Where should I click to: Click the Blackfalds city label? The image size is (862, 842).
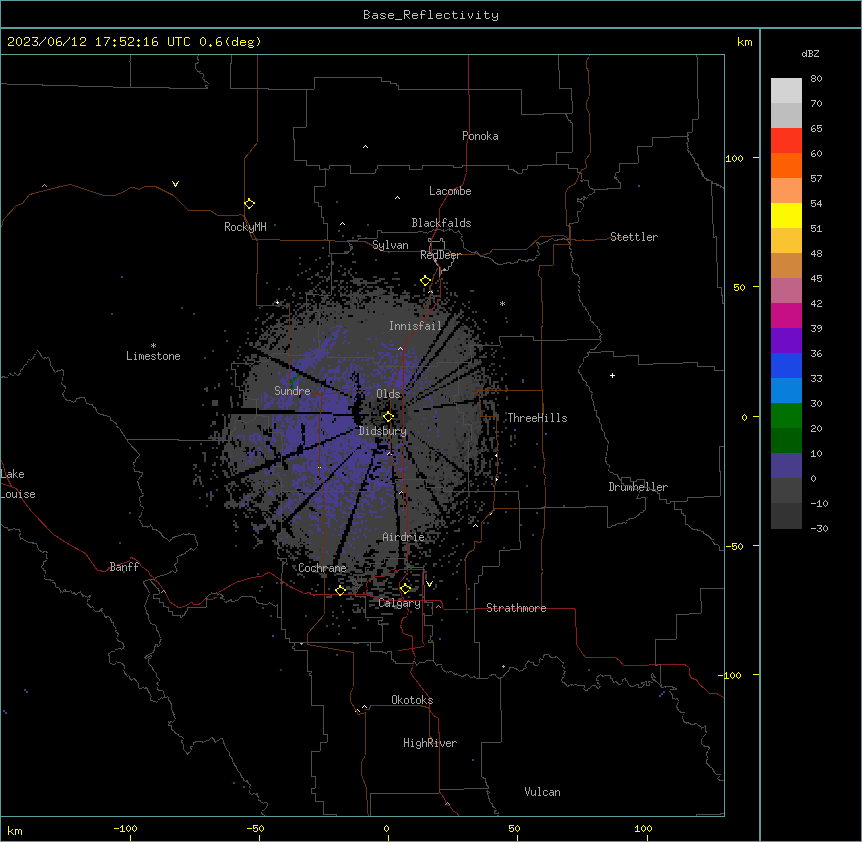coord(441,223)
